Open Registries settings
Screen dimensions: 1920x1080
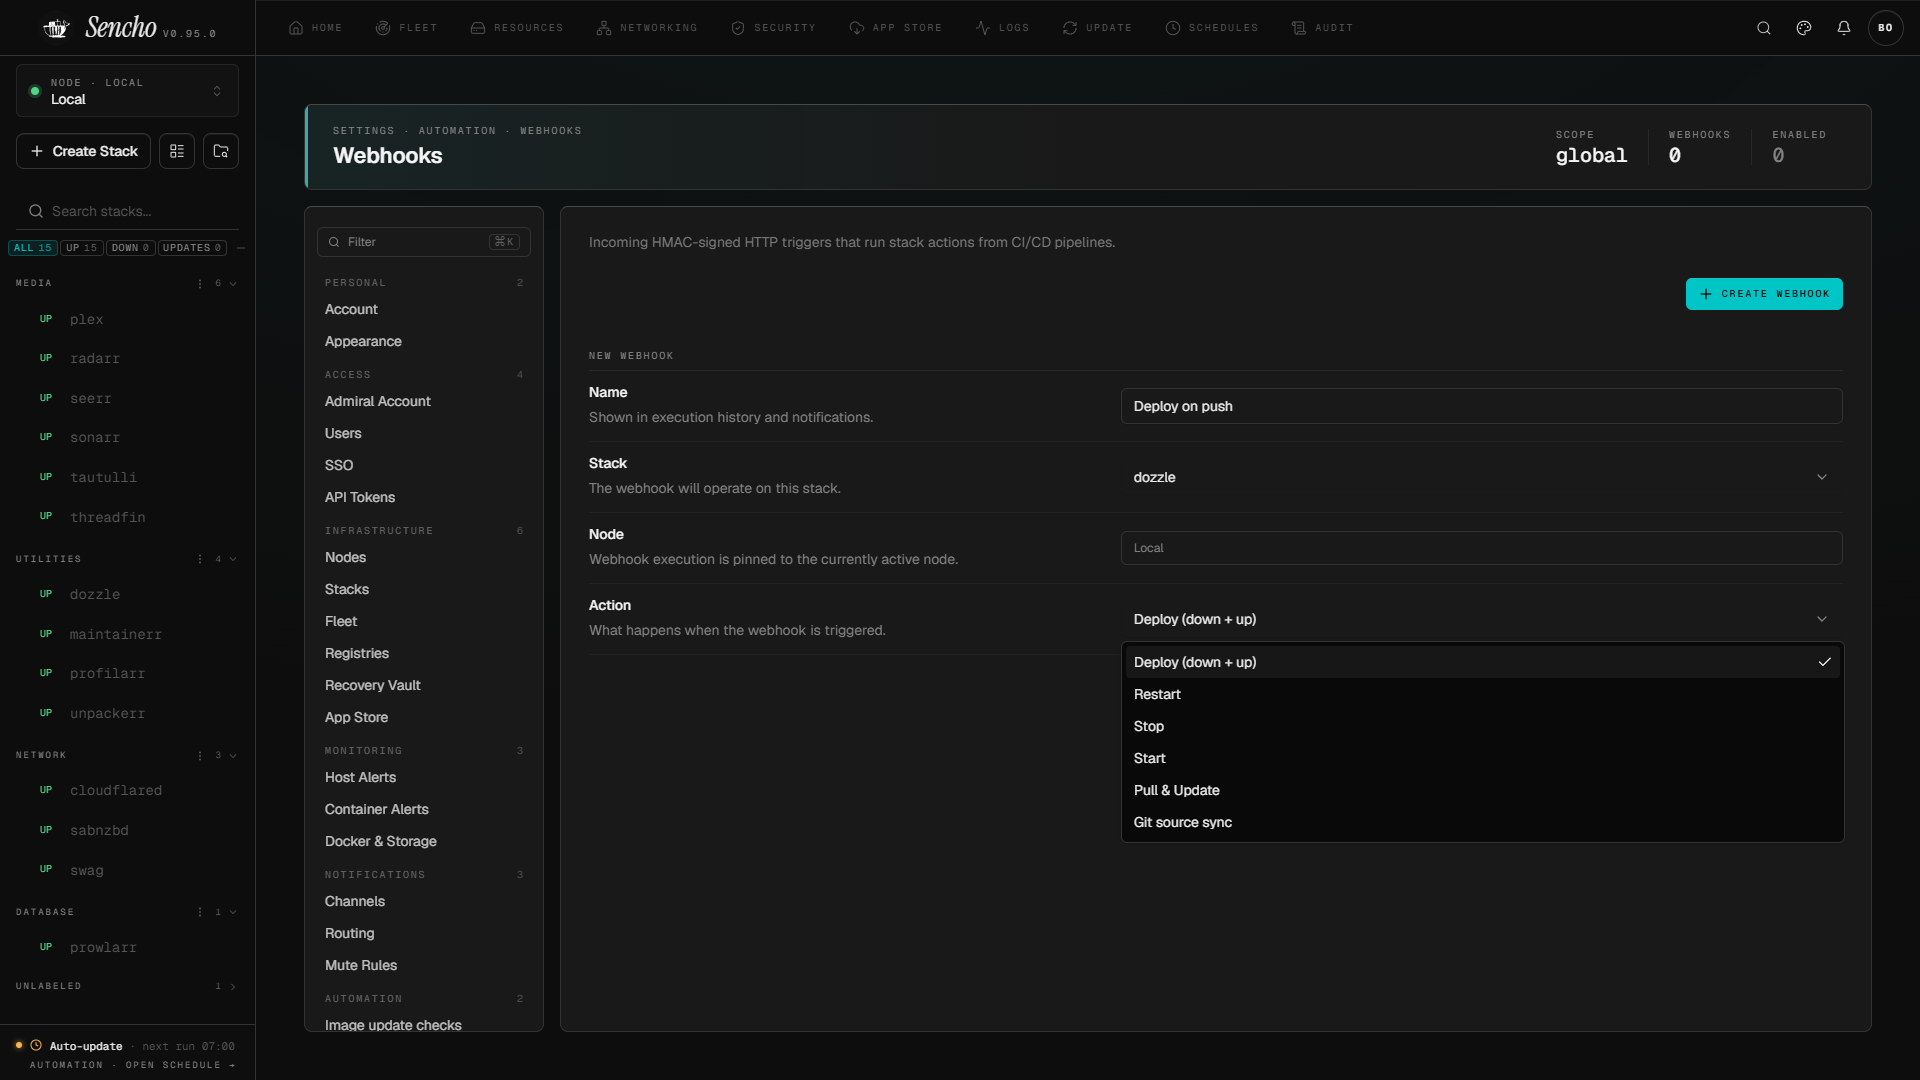click(x=357, y=654)
